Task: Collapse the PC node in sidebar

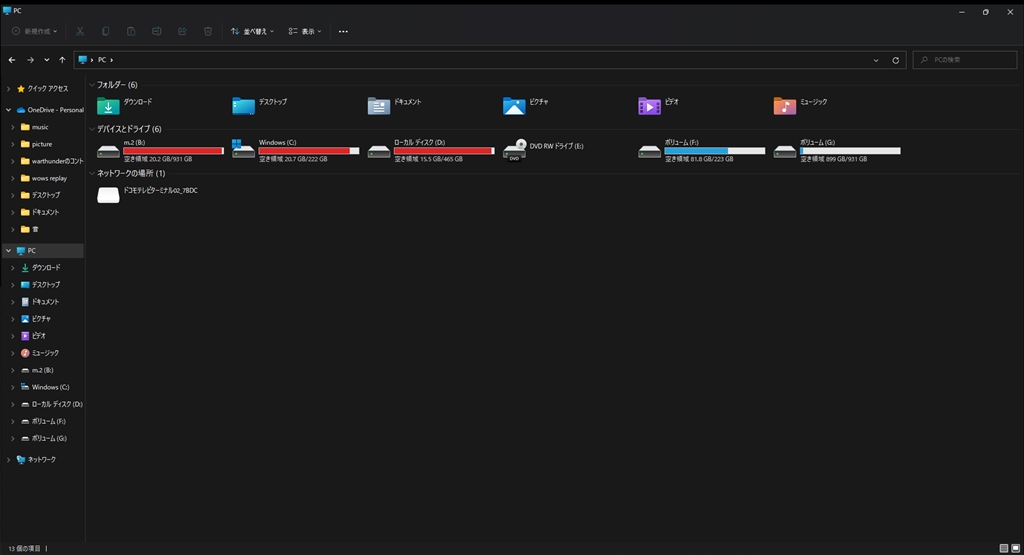Action: pos(8,251)
